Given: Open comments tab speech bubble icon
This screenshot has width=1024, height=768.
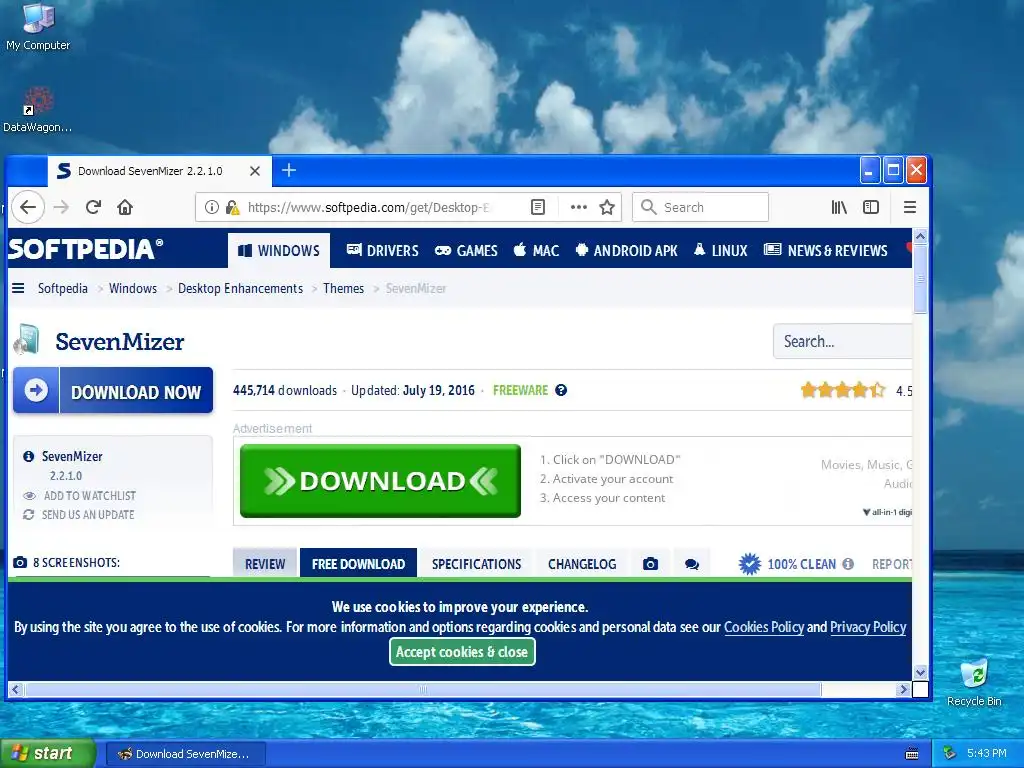Looking at the screenshot, I should (692, 564).
